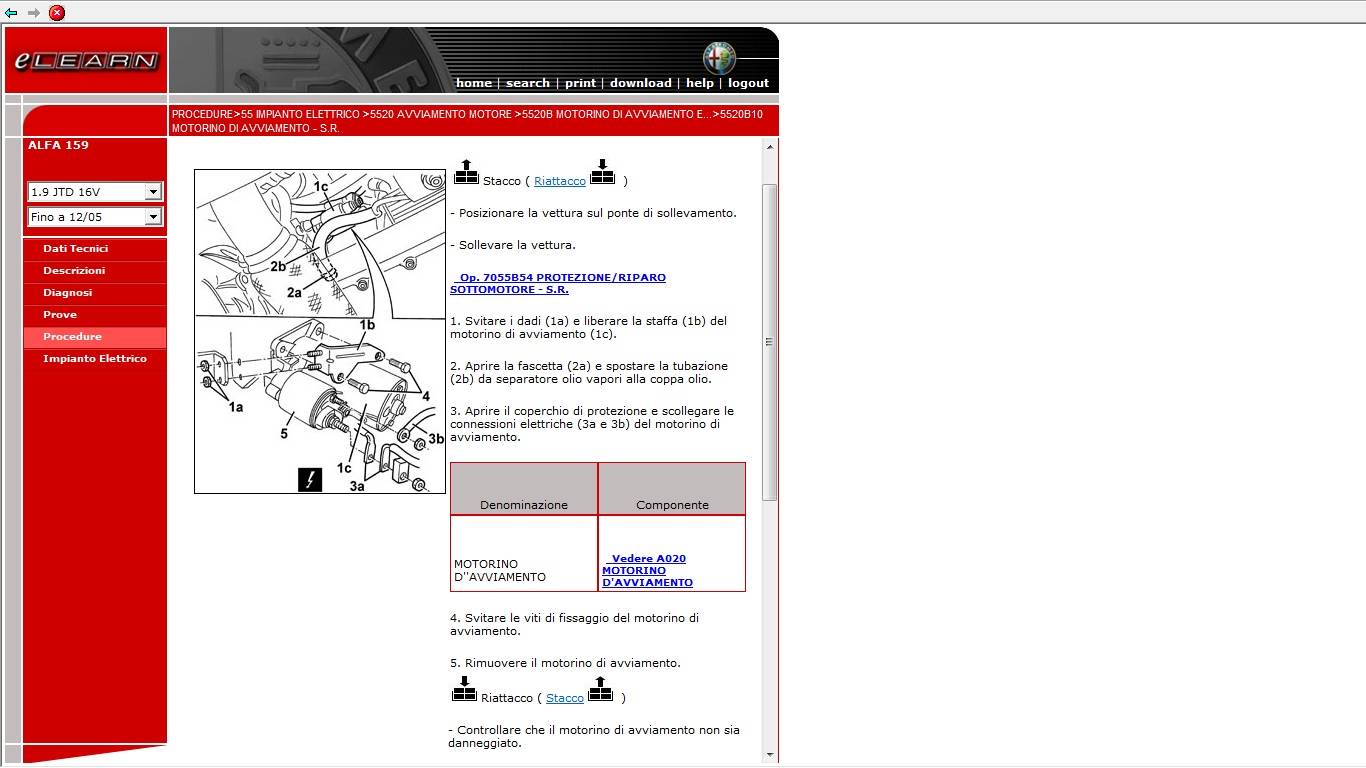Screen dimensions: 1366x768
Task: Click breadcrumb PROCEDURE
Action: [x=202, y=114]
